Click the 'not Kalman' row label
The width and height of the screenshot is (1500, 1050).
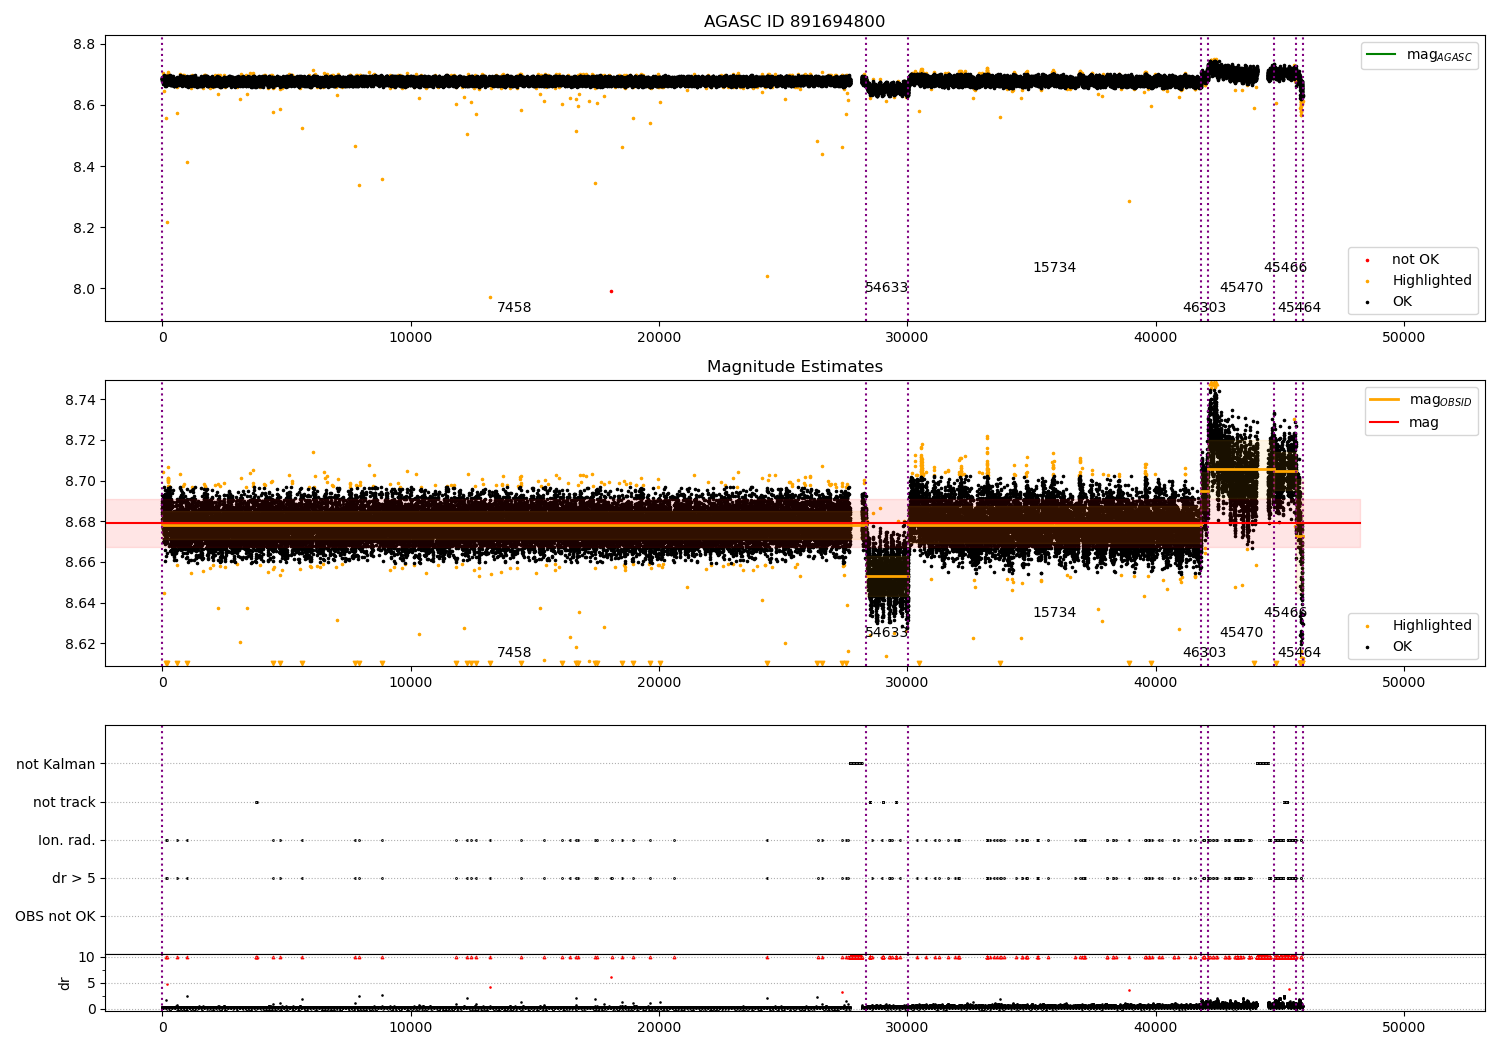pyautogui.click(x=56, y=765)
